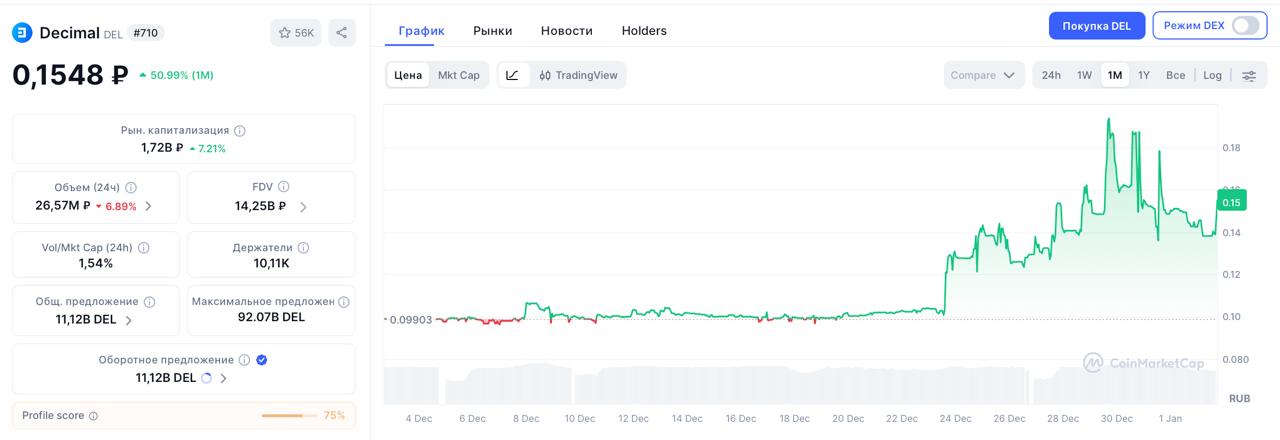Switch to the Holders tab
The height and width of the screenshot is (440, 1280).
tap(644, 31)
